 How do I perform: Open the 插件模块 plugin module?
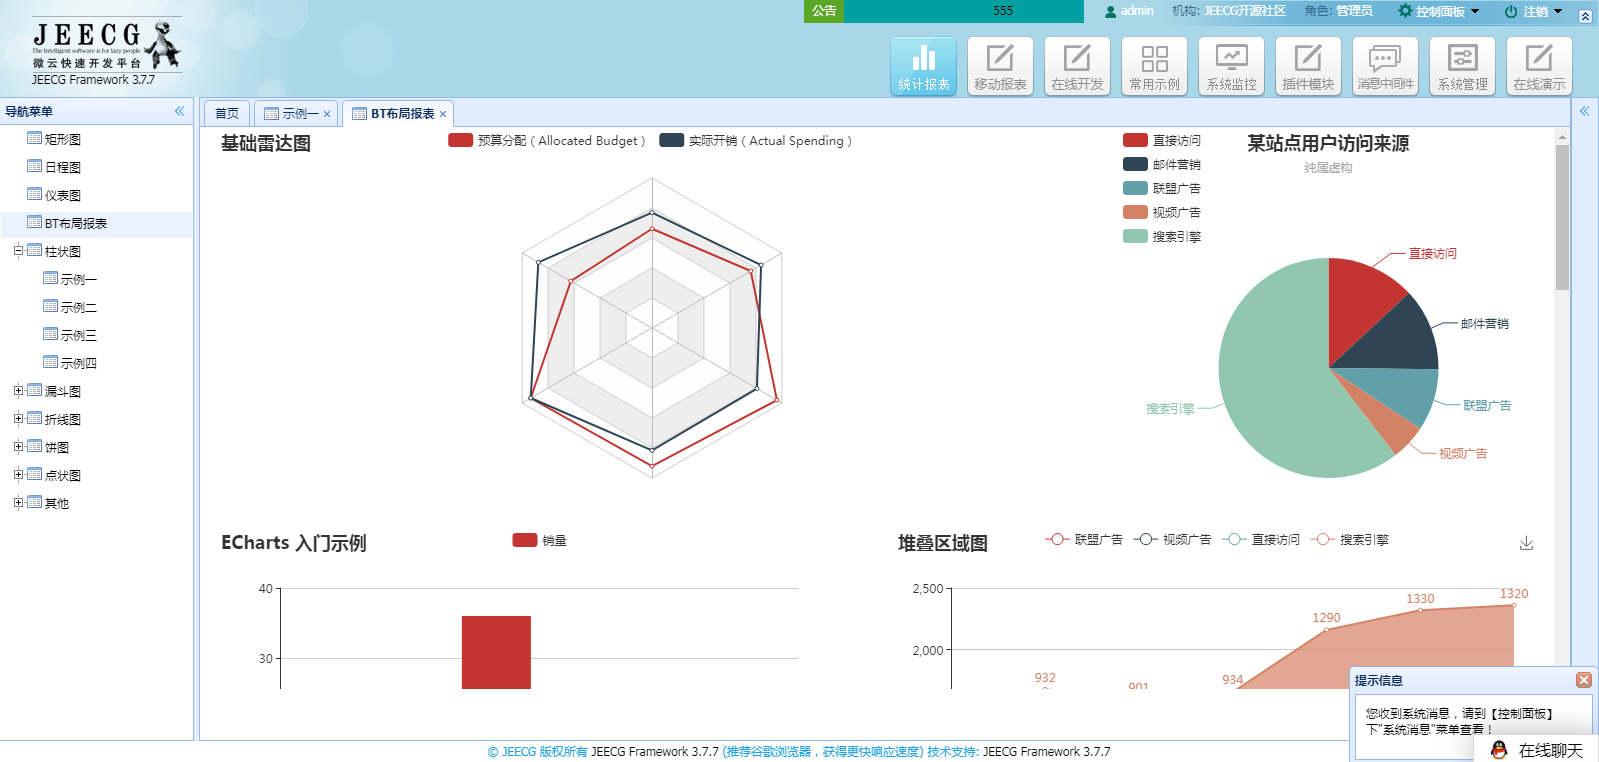pos(1308,66)
